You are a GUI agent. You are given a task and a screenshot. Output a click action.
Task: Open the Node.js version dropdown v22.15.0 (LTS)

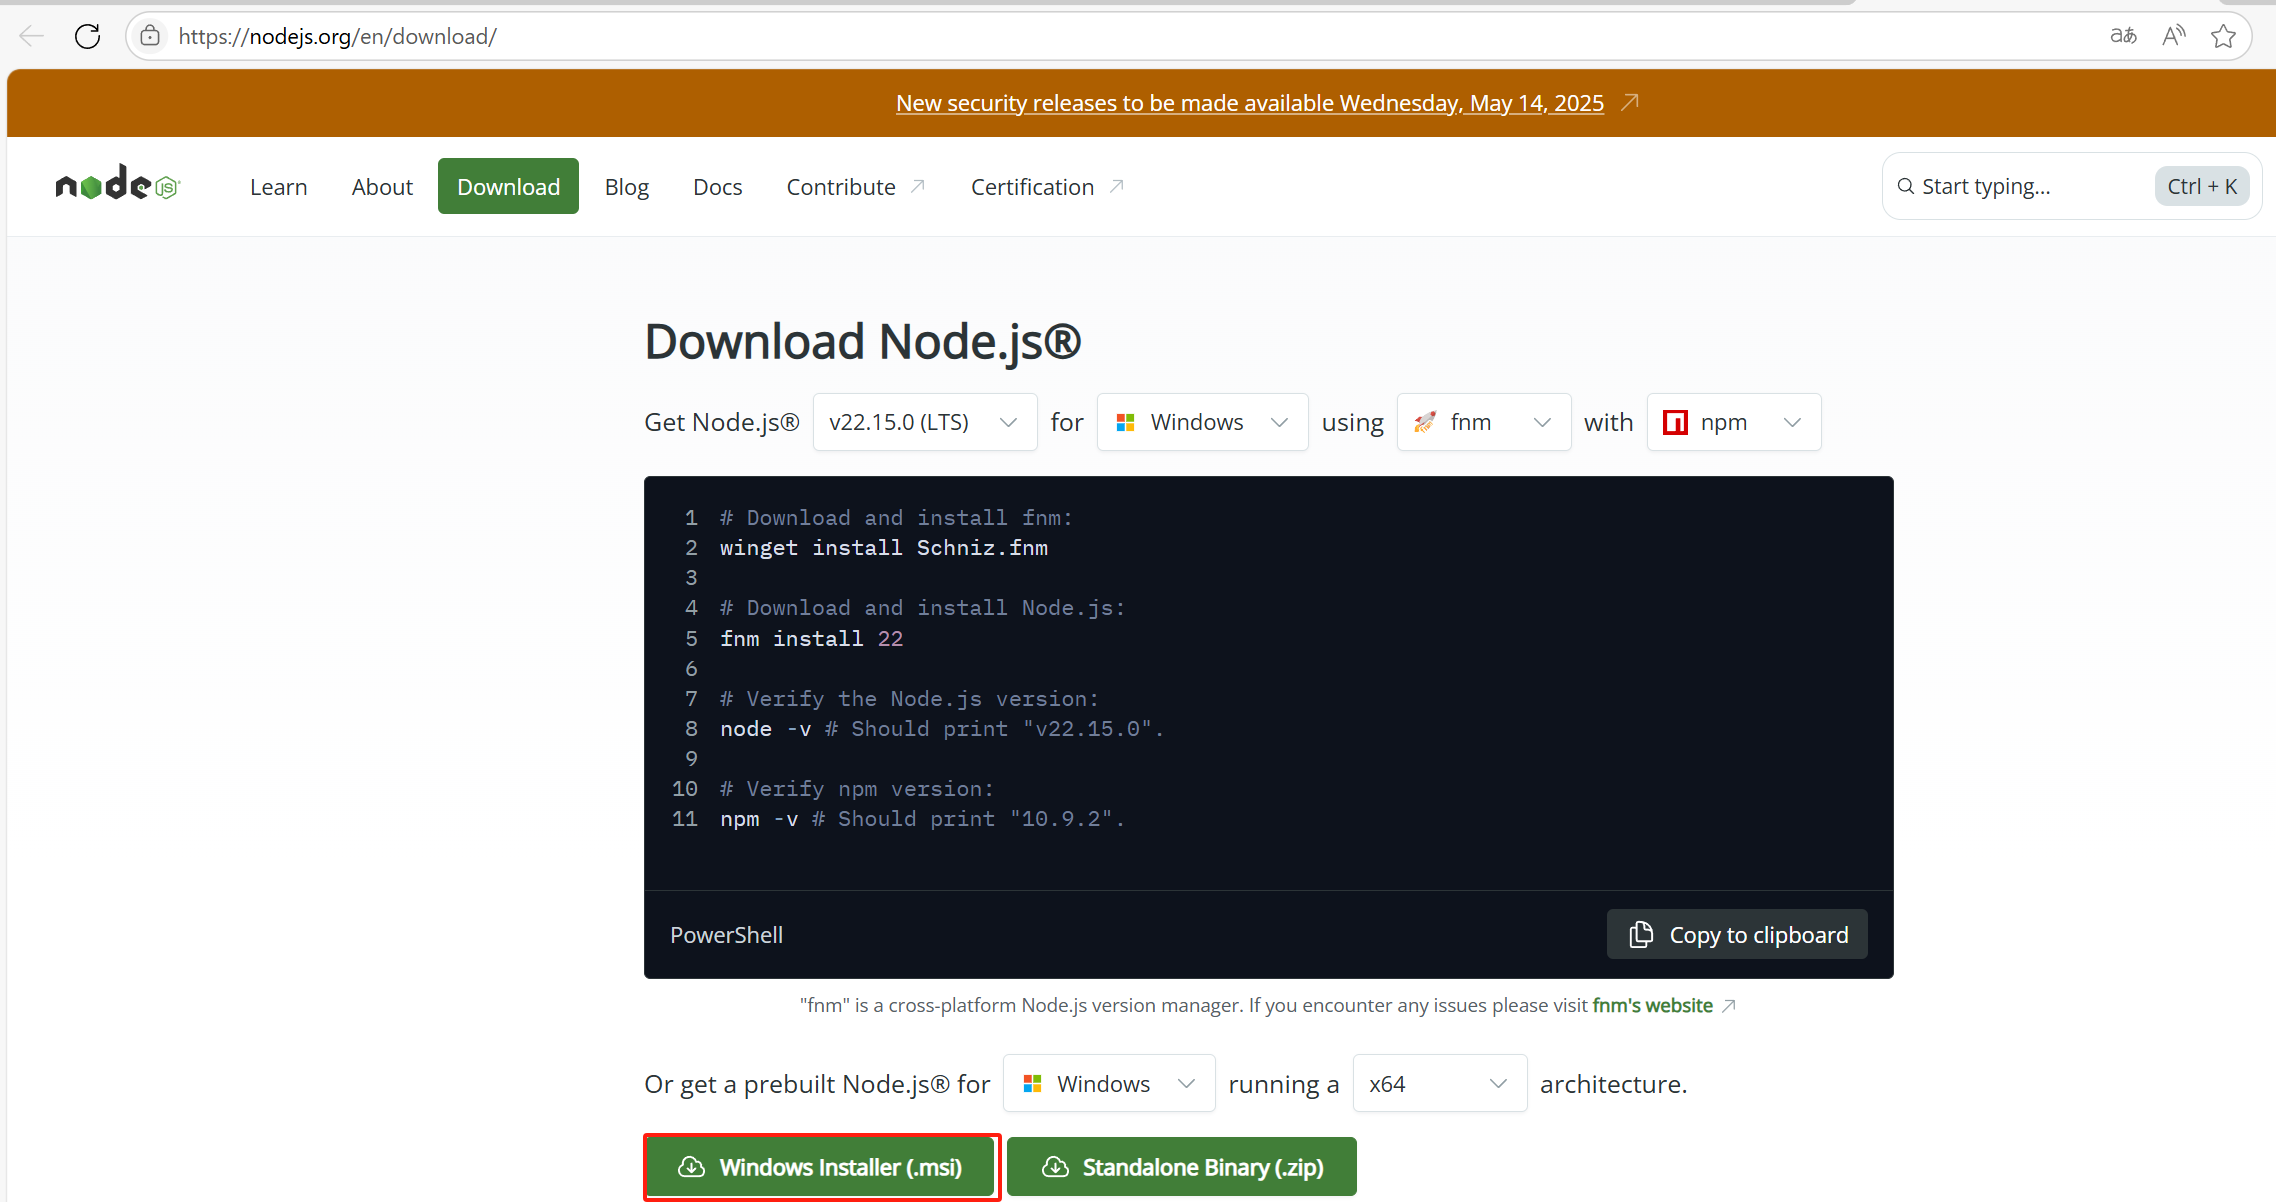coord(925,422)
